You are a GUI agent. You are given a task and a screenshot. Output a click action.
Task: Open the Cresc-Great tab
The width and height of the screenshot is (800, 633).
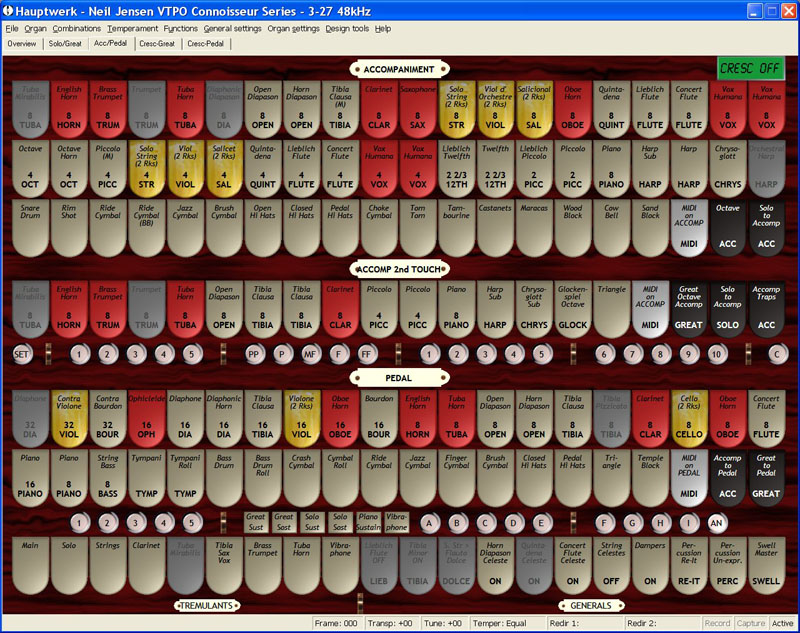[x=157, y=44]
